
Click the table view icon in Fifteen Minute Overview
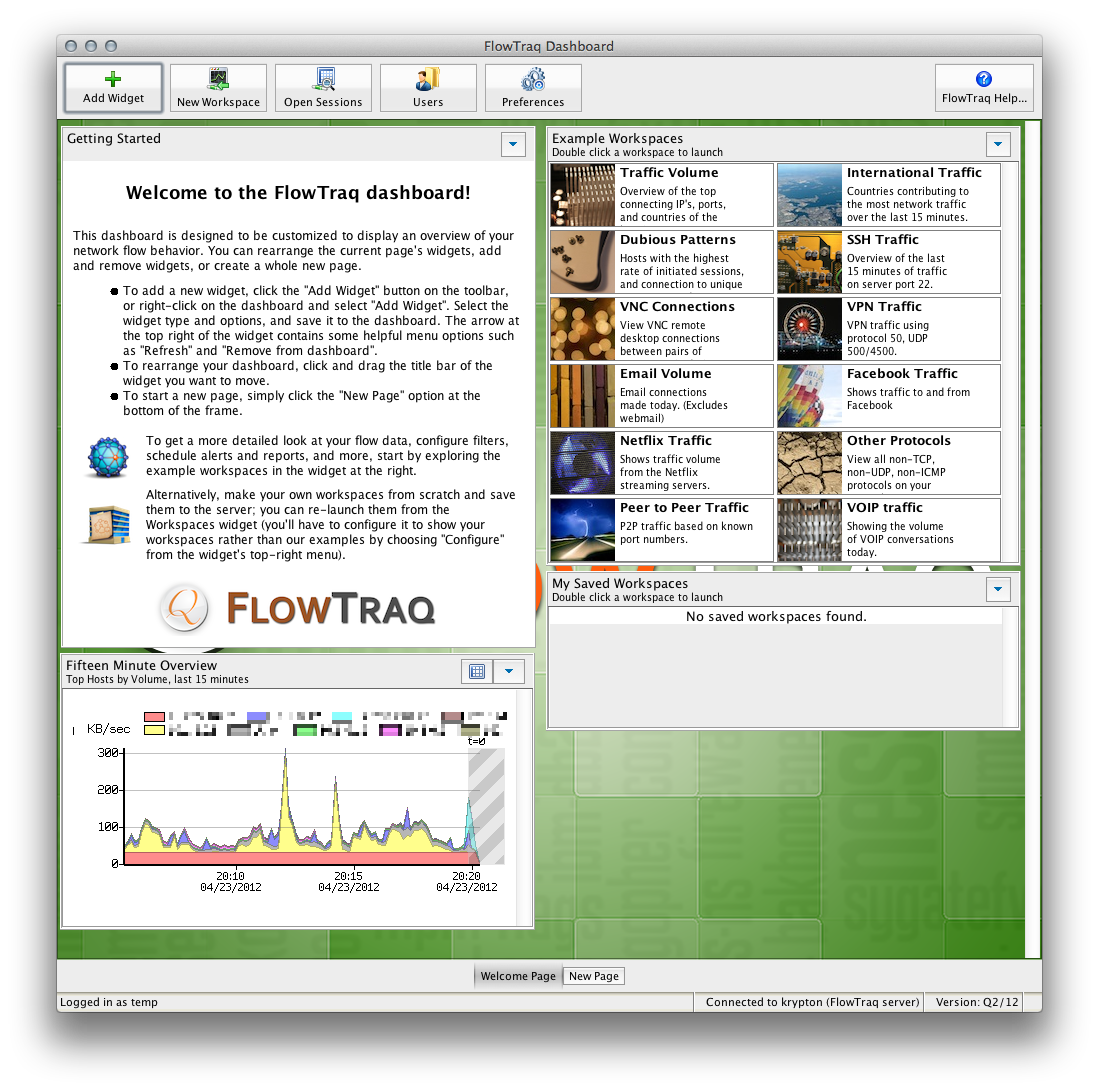pos(477,671)
